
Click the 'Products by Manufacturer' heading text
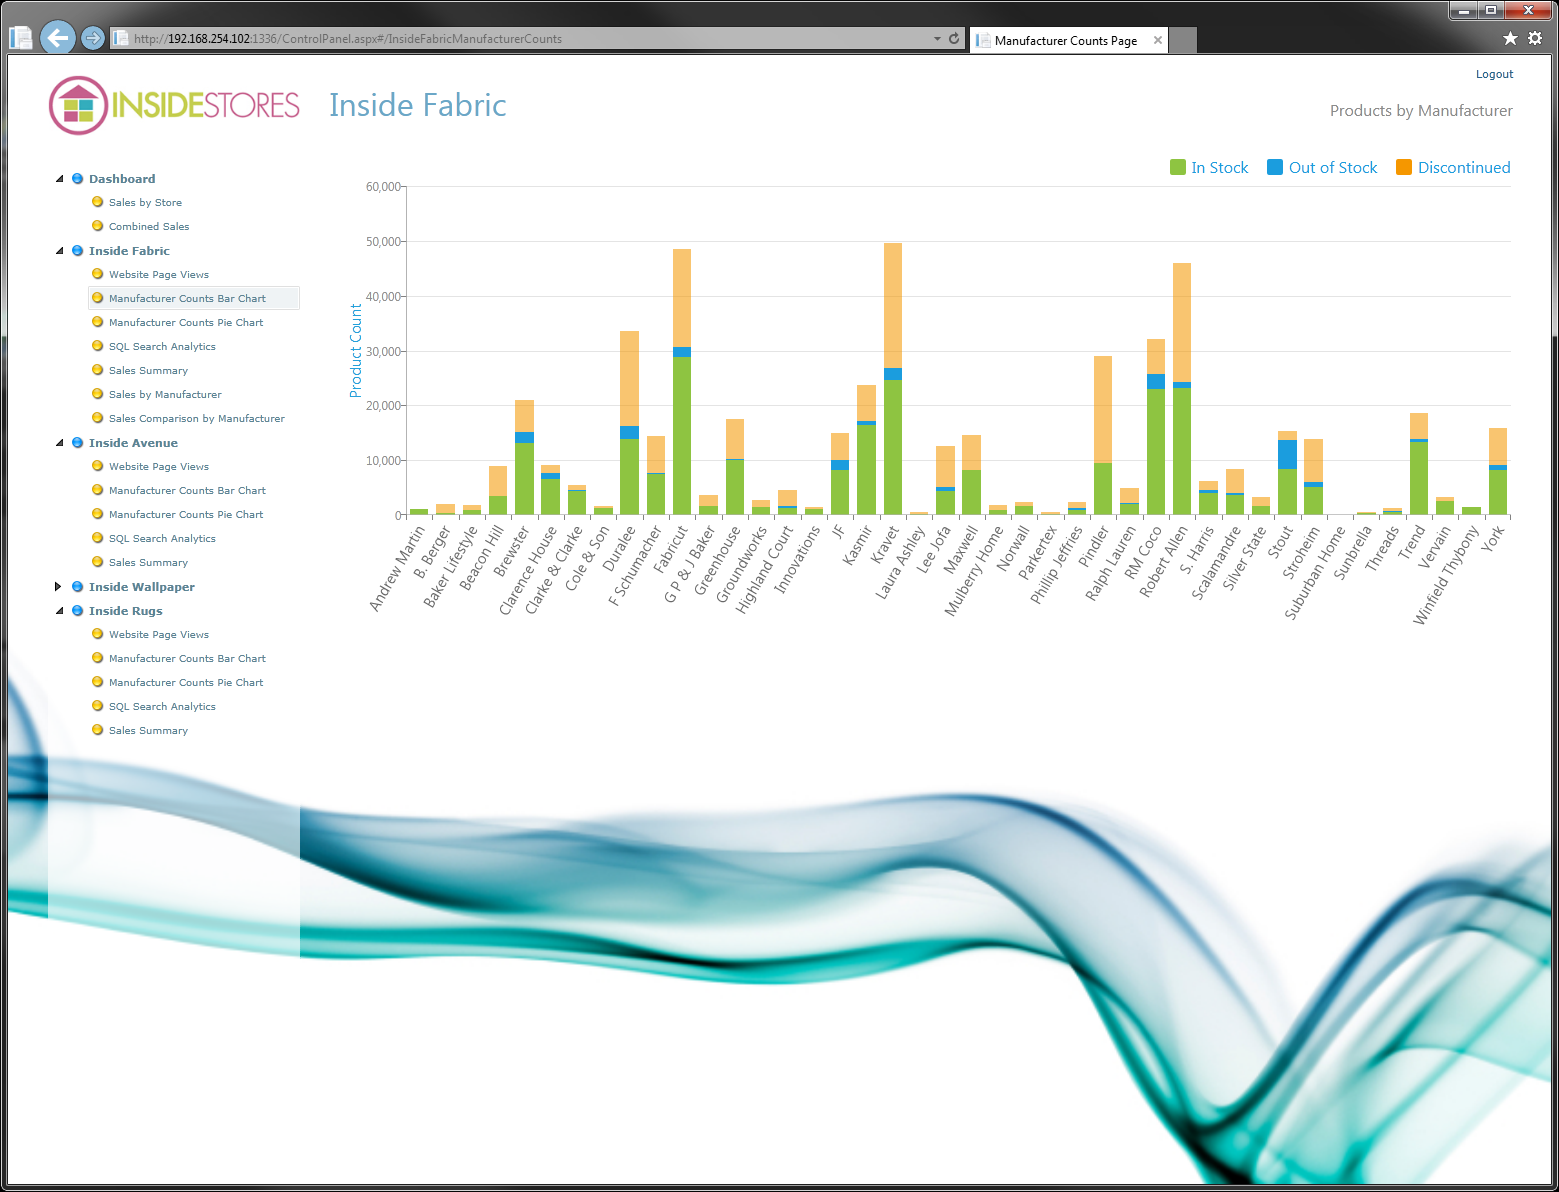pos(1421,111)
